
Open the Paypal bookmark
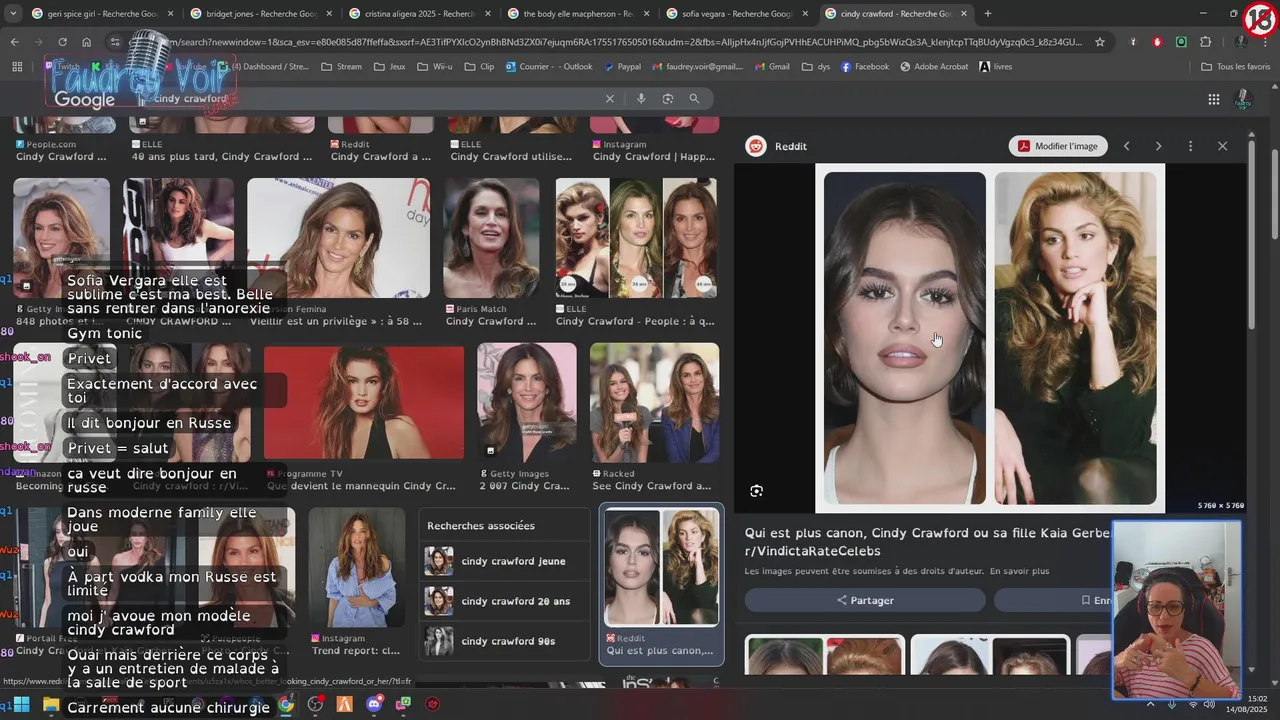click(x=621, y=67)
